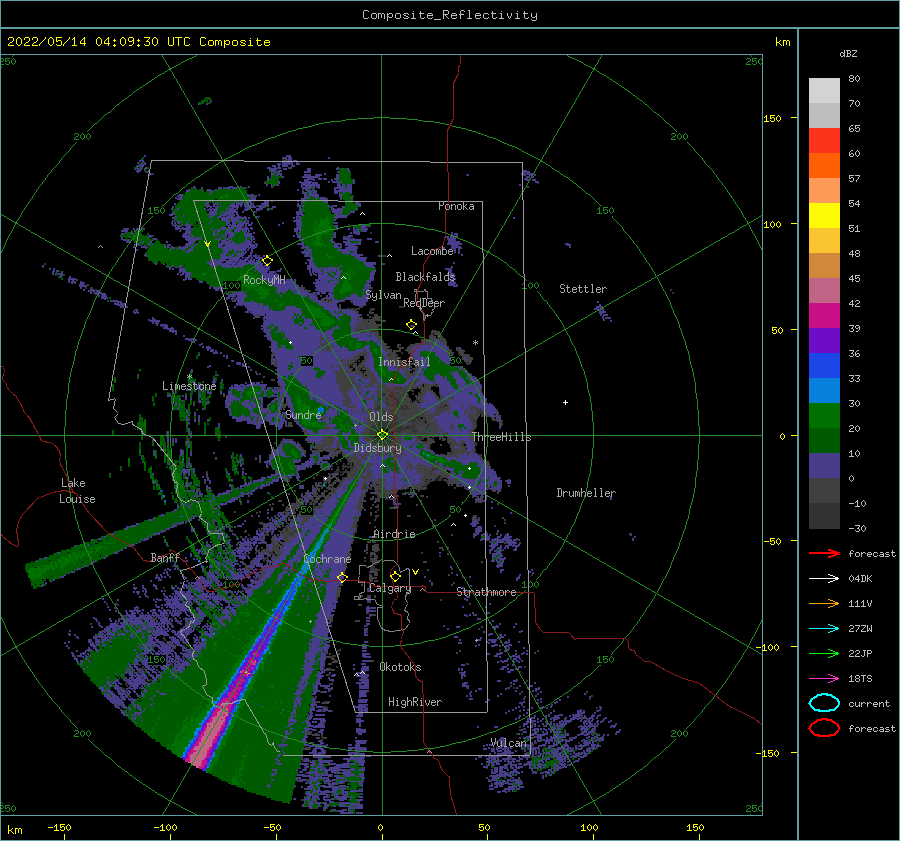Click the Drumheller label

pyautogui.click(x=586, y=493)
